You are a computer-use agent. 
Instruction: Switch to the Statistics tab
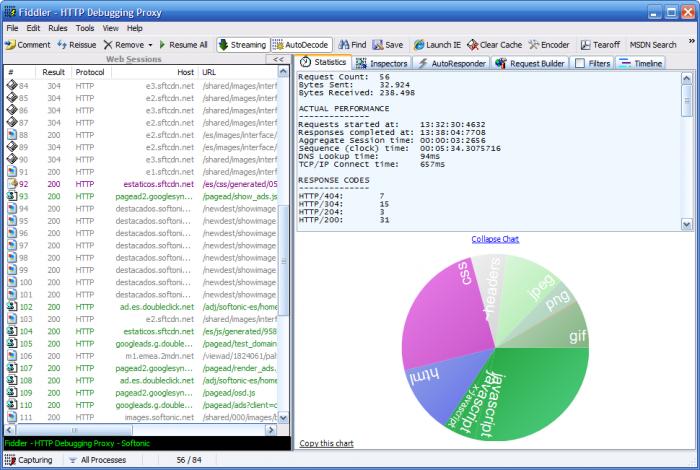323,62
